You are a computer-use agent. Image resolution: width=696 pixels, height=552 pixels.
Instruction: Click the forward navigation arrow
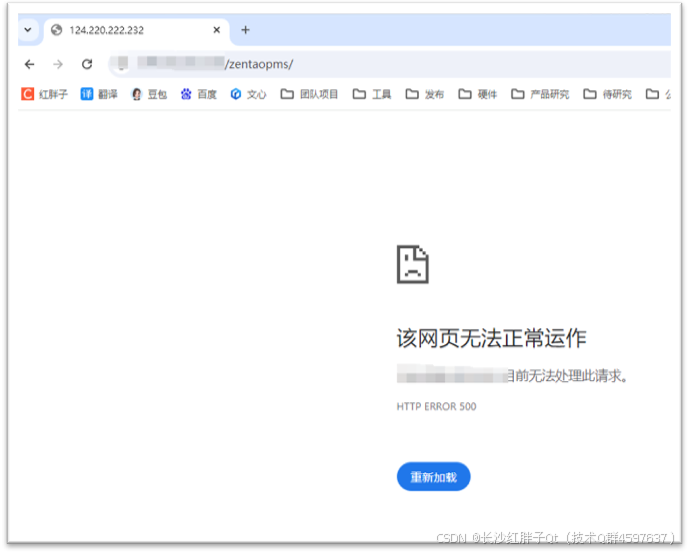tap(58, 64)
